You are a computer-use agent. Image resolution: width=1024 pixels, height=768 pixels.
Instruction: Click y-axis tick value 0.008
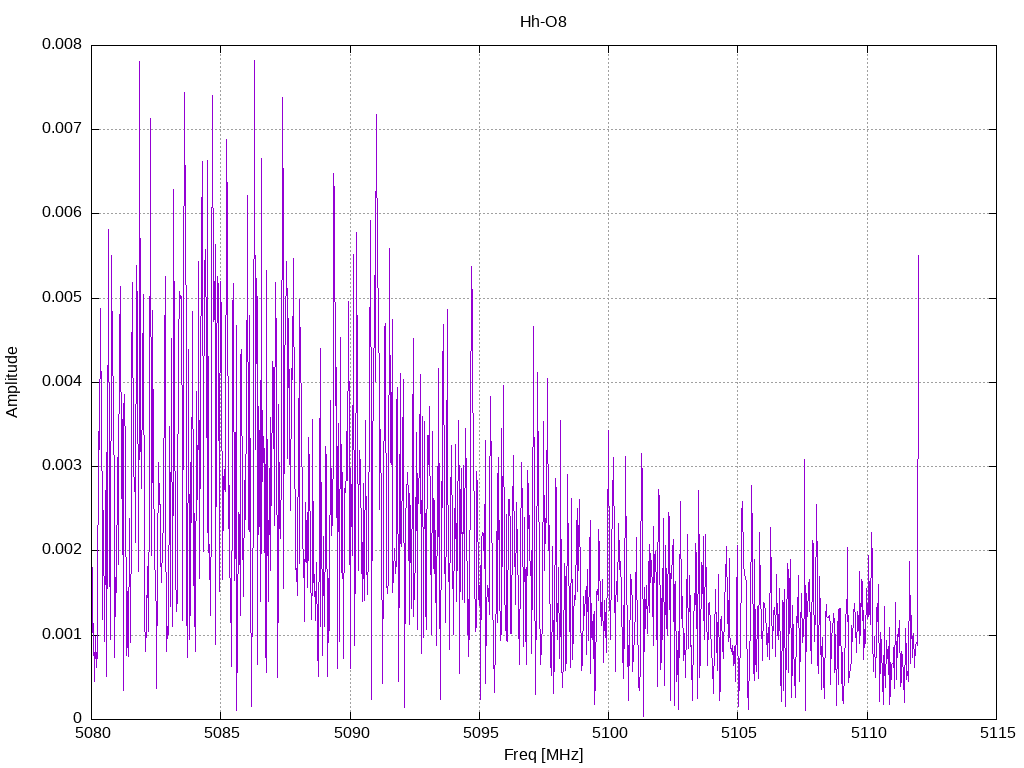pos(62,44)
